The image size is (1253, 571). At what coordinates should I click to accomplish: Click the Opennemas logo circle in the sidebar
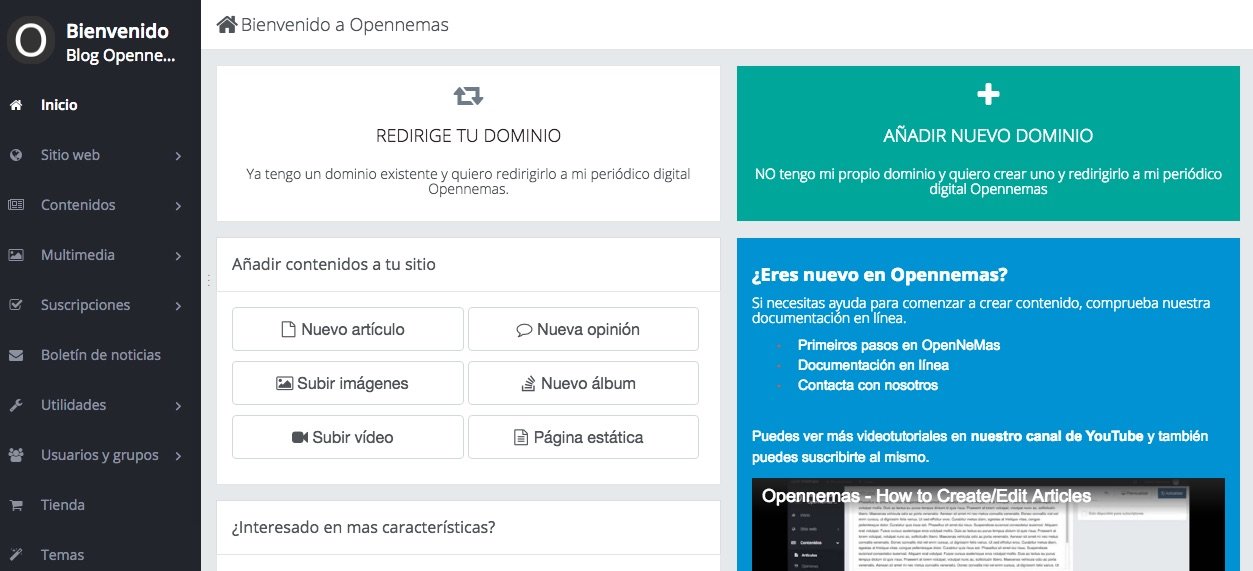31,41
